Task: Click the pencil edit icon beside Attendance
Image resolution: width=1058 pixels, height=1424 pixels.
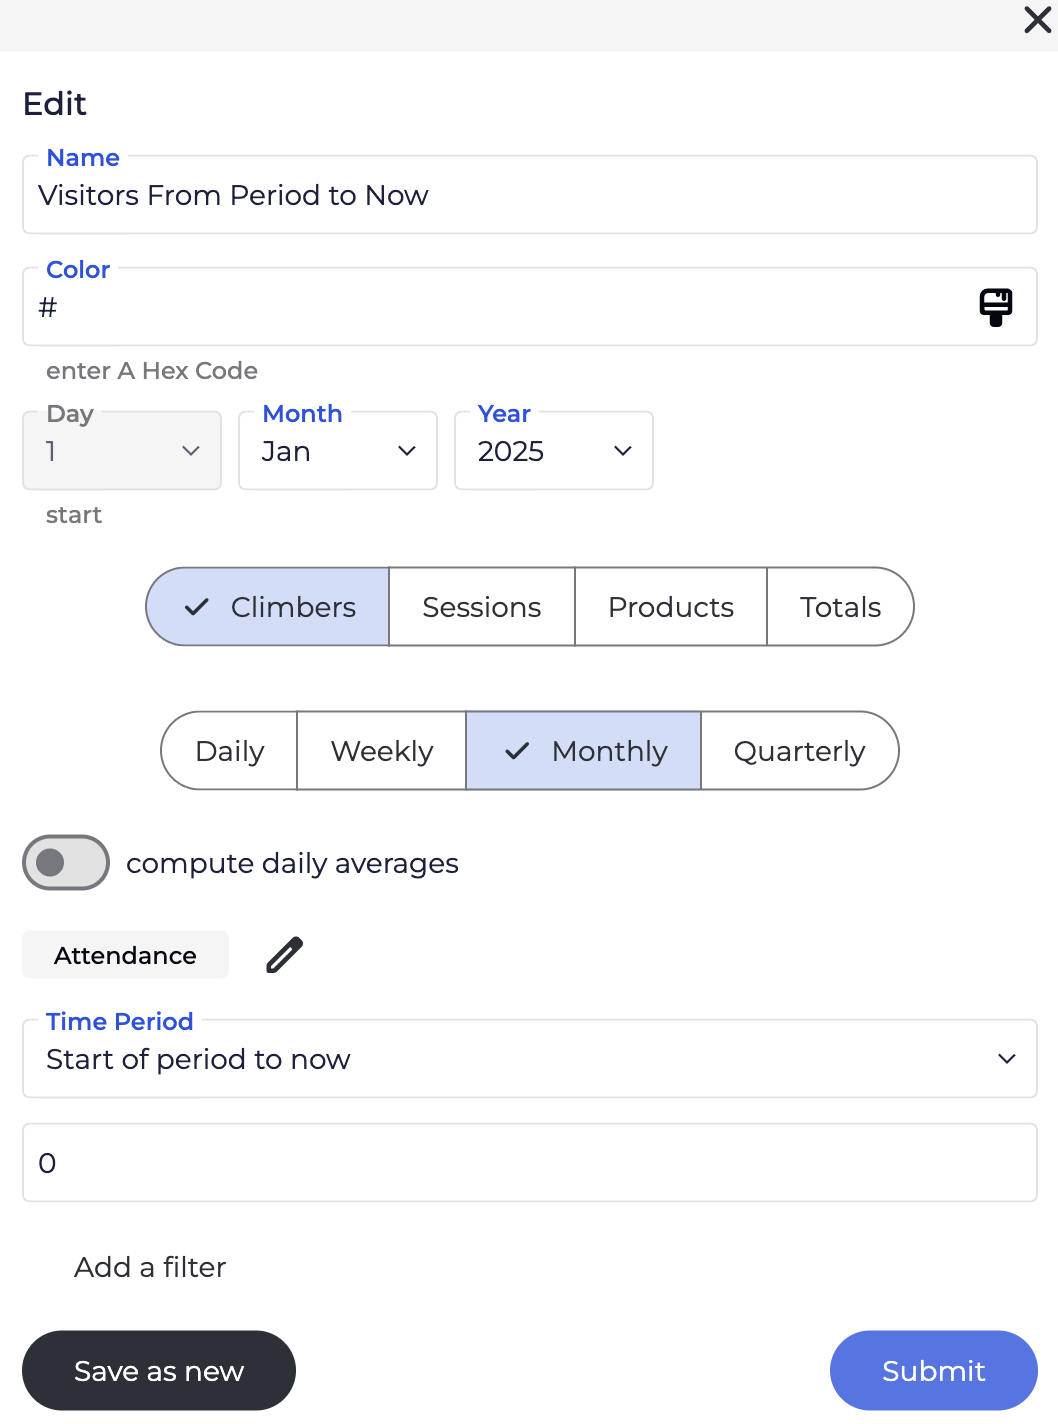Action: click(285, 955)
